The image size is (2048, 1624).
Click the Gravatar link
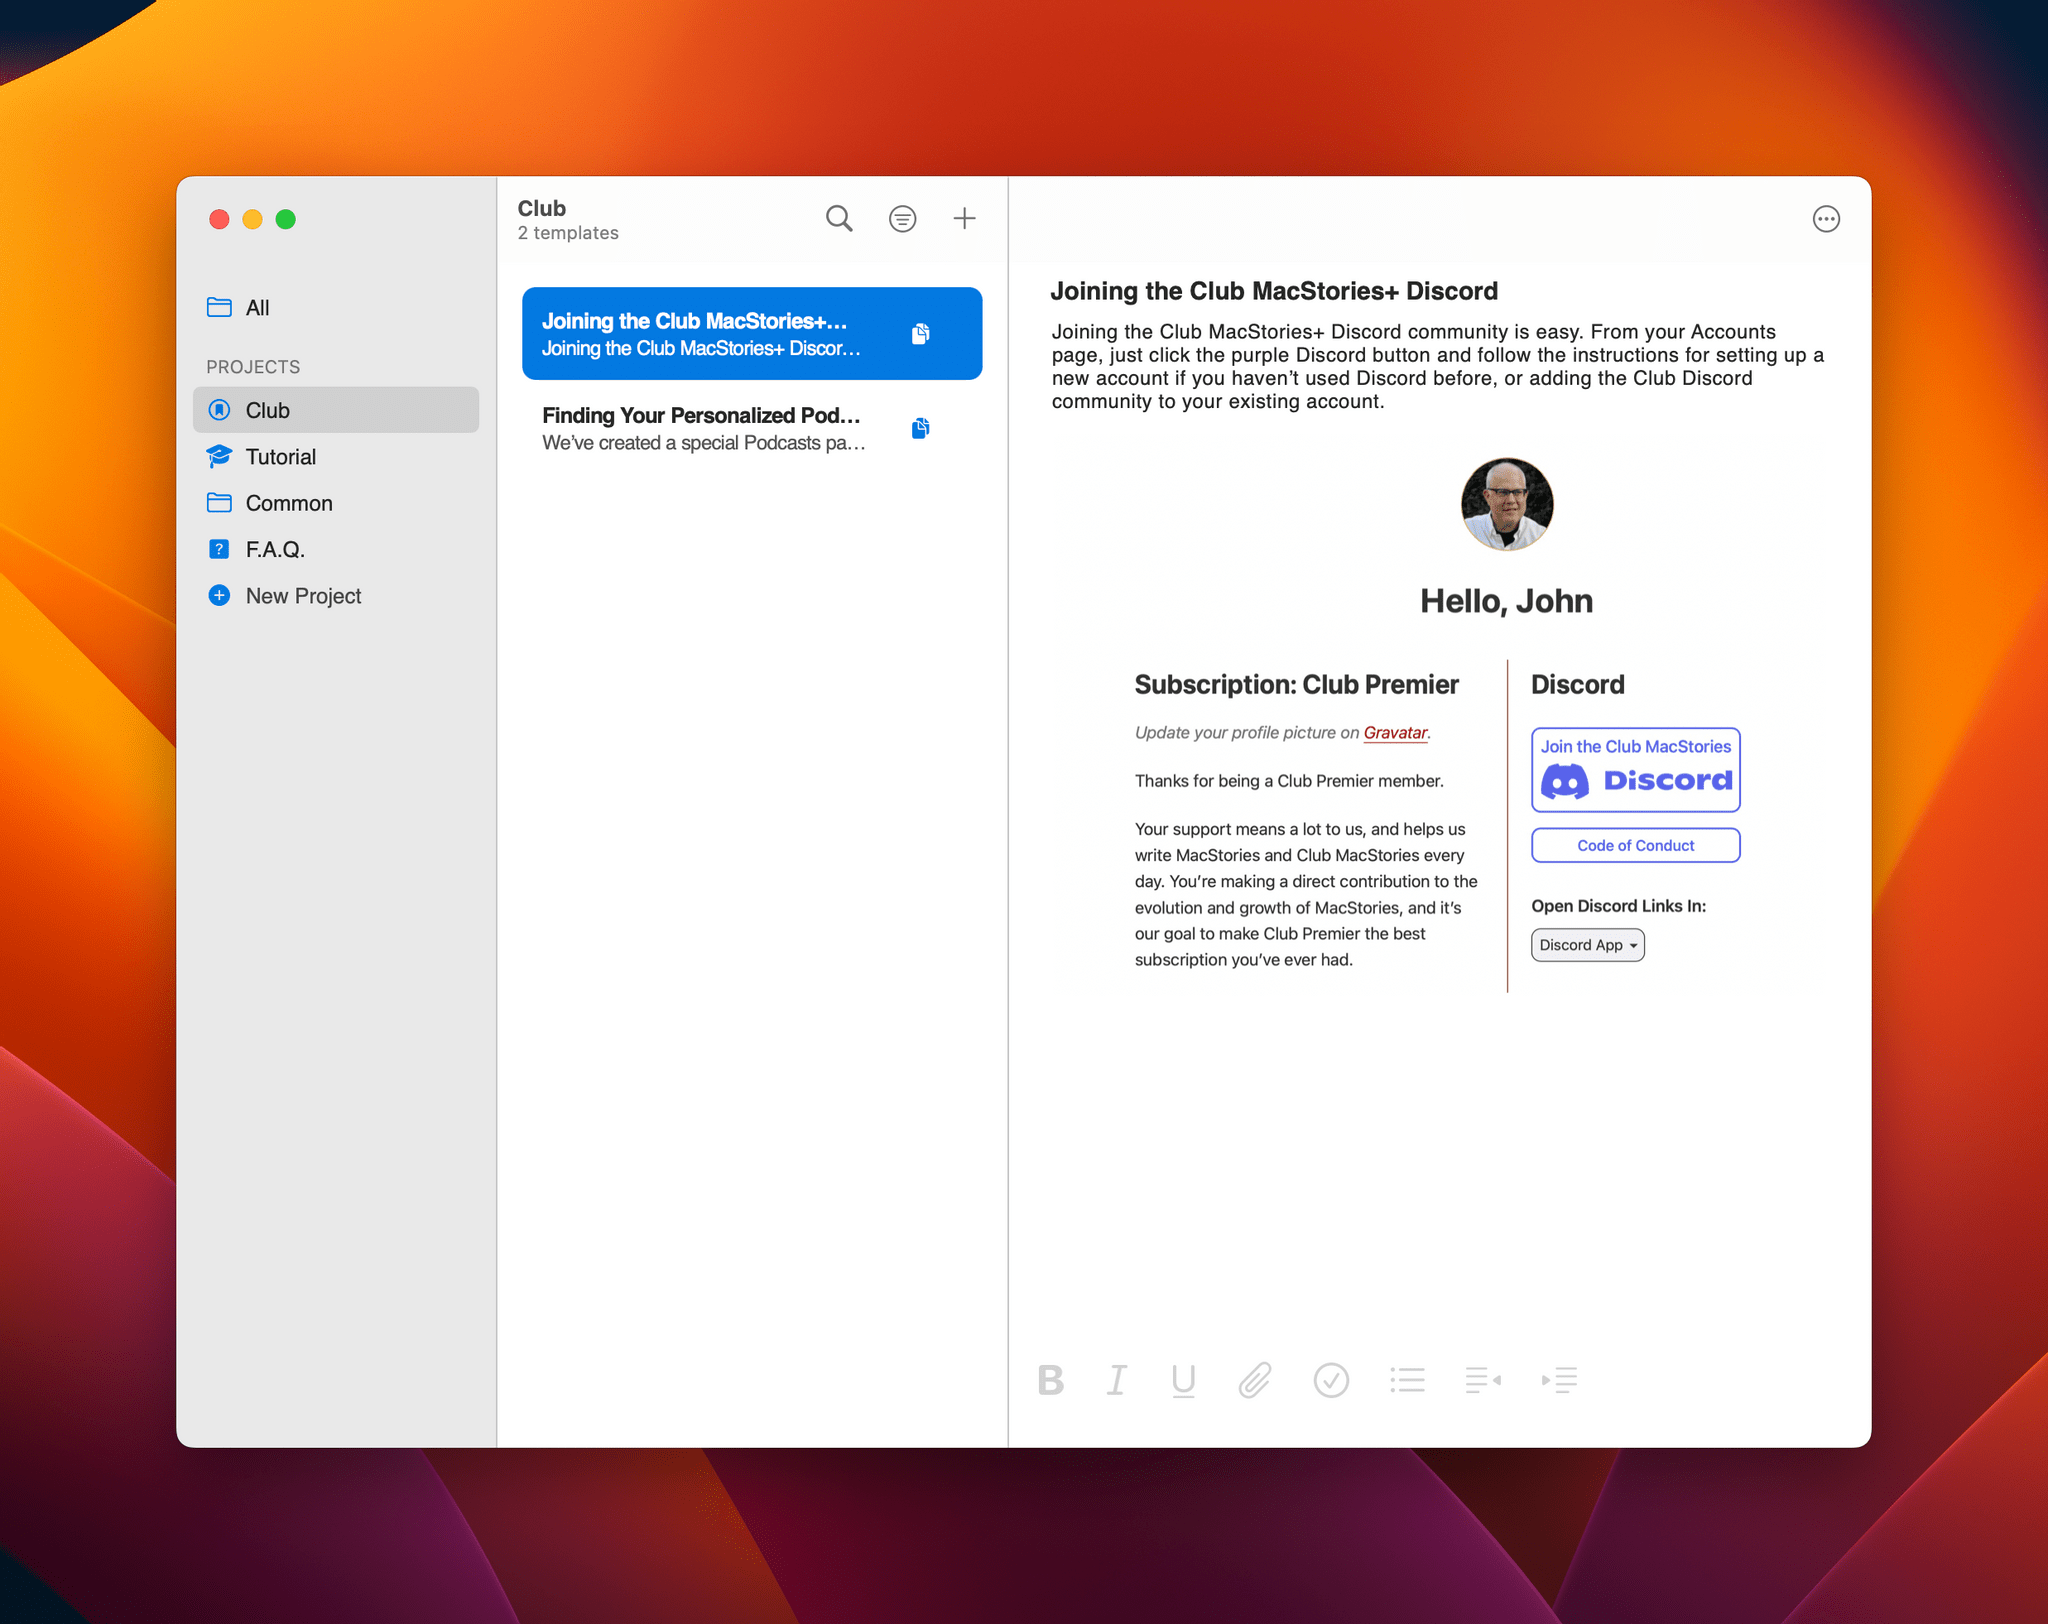point(1395,732)
